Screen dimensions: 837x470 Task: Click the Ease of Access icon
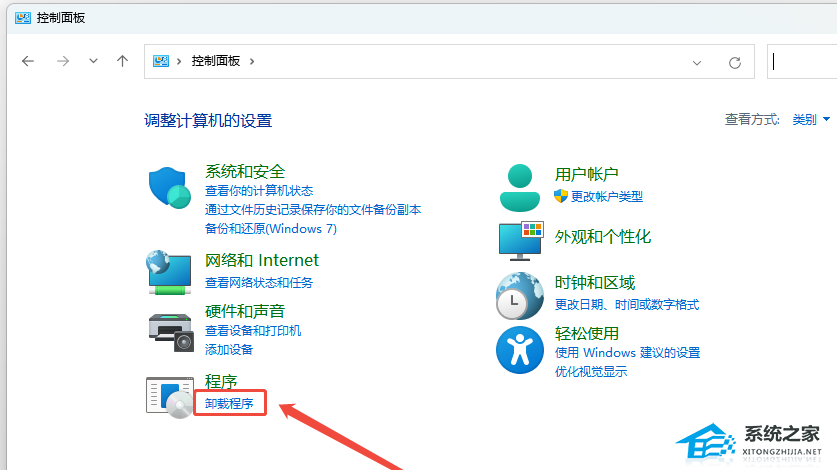click(520, 350)
